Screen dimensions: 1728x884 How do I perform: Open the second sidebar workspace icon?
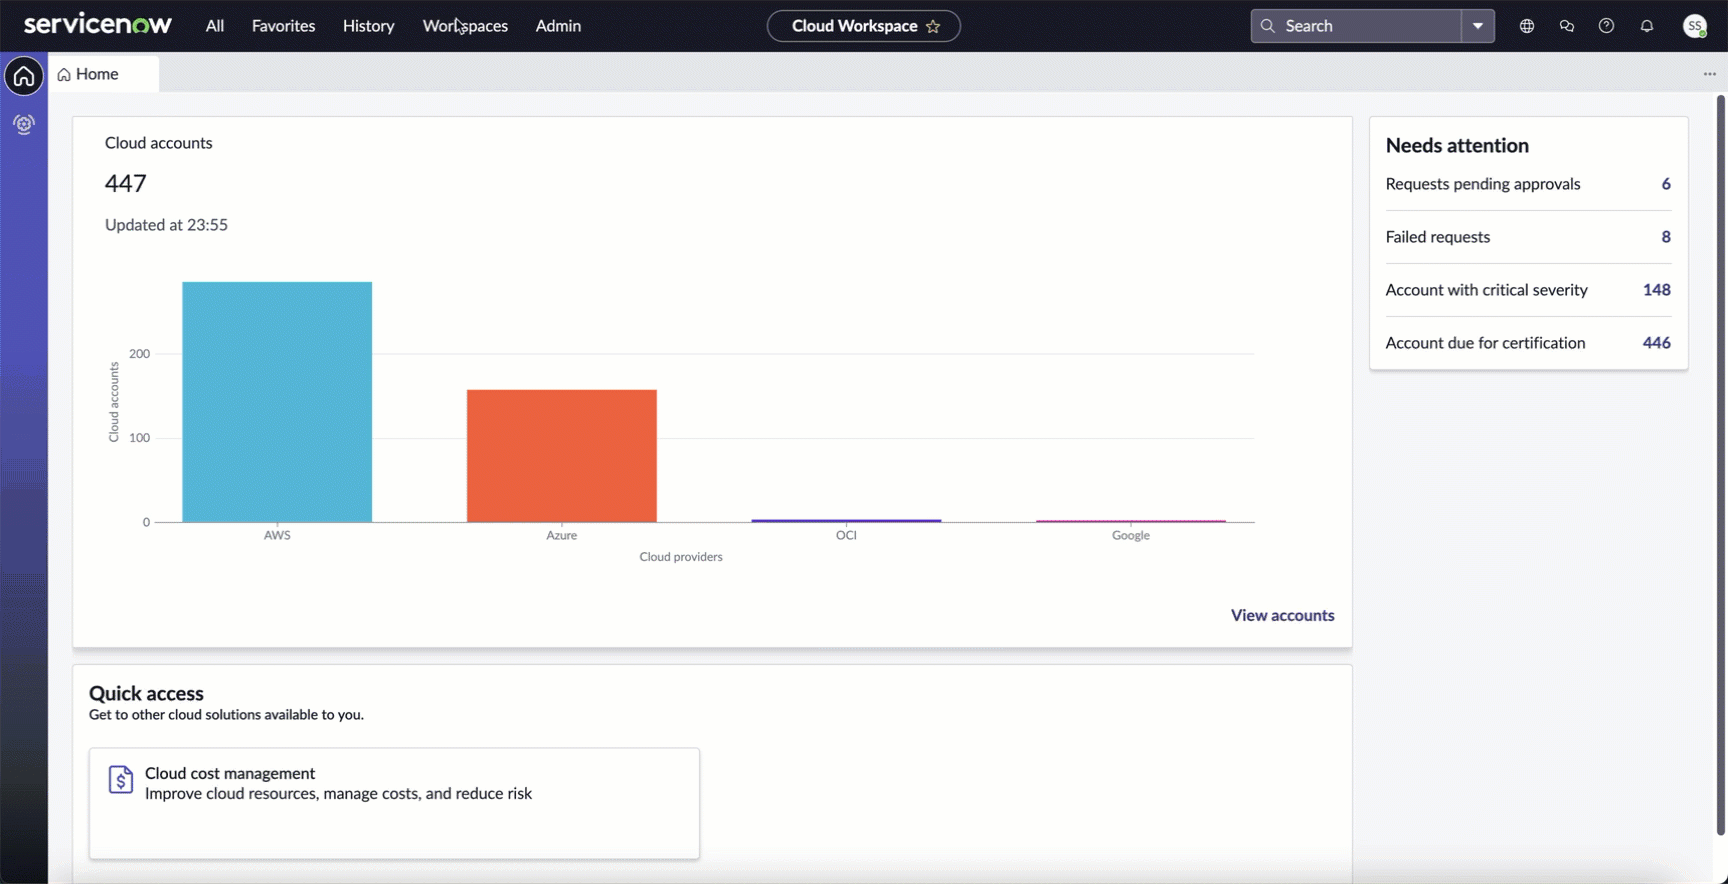24,124
